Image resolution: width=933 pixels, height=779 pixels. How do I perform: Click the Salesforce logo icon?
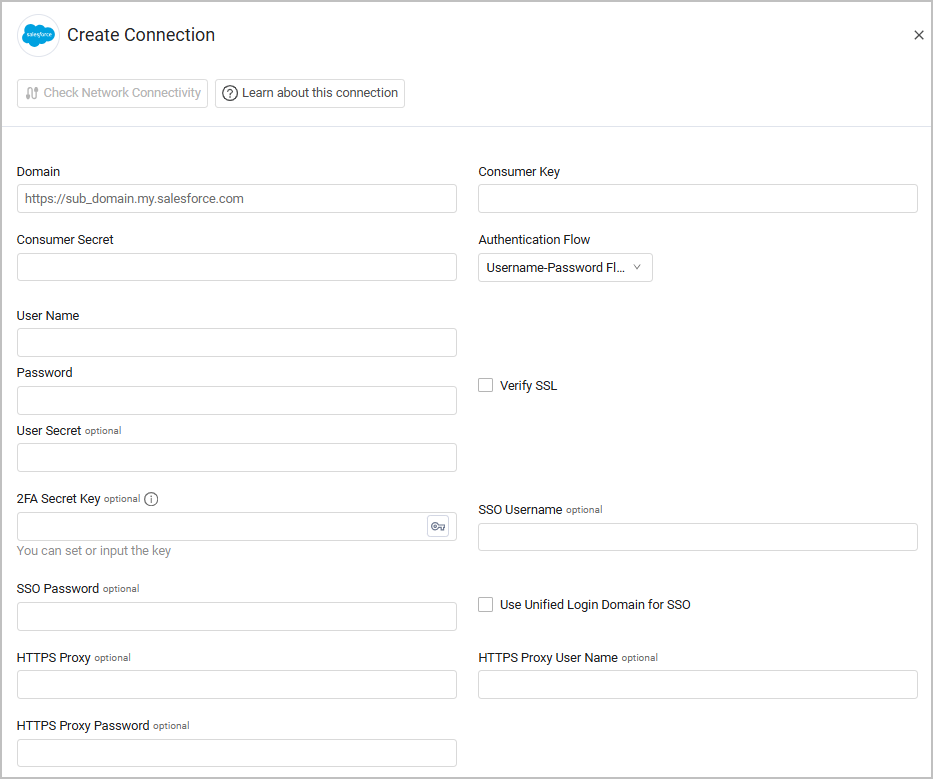pos(39,36)
